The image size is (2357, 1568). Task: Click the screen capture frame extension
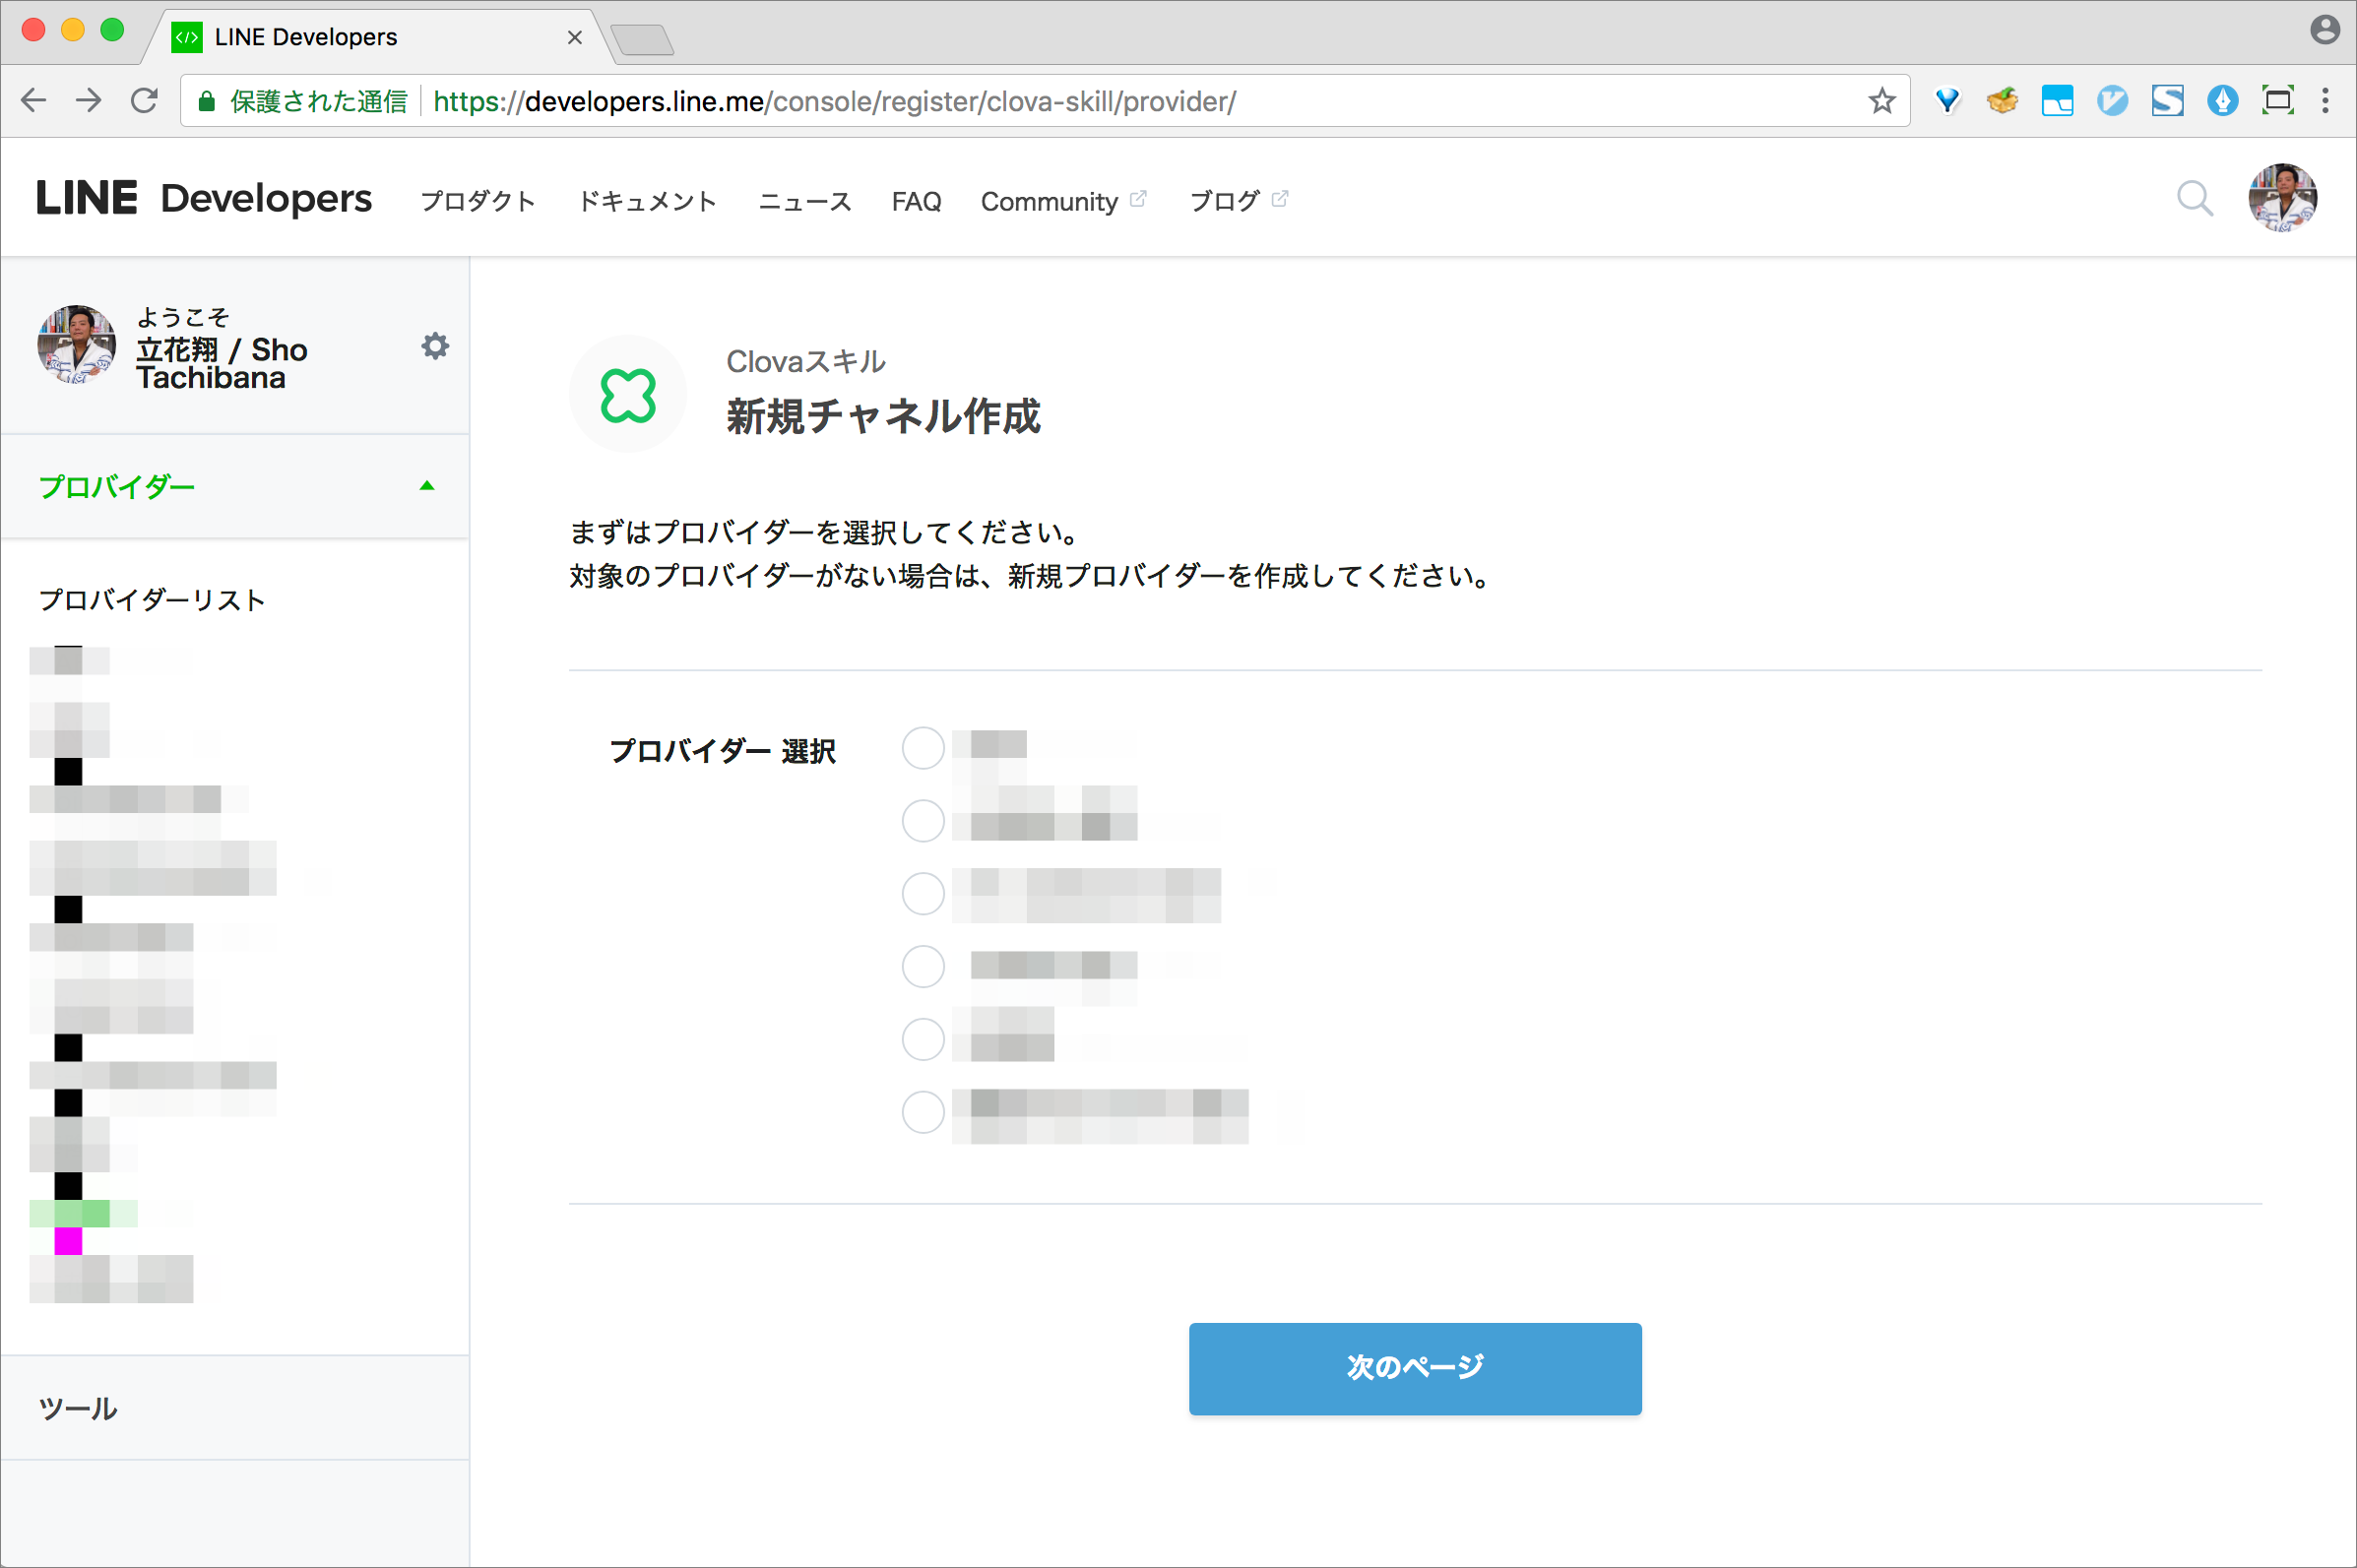[2277, 100]
